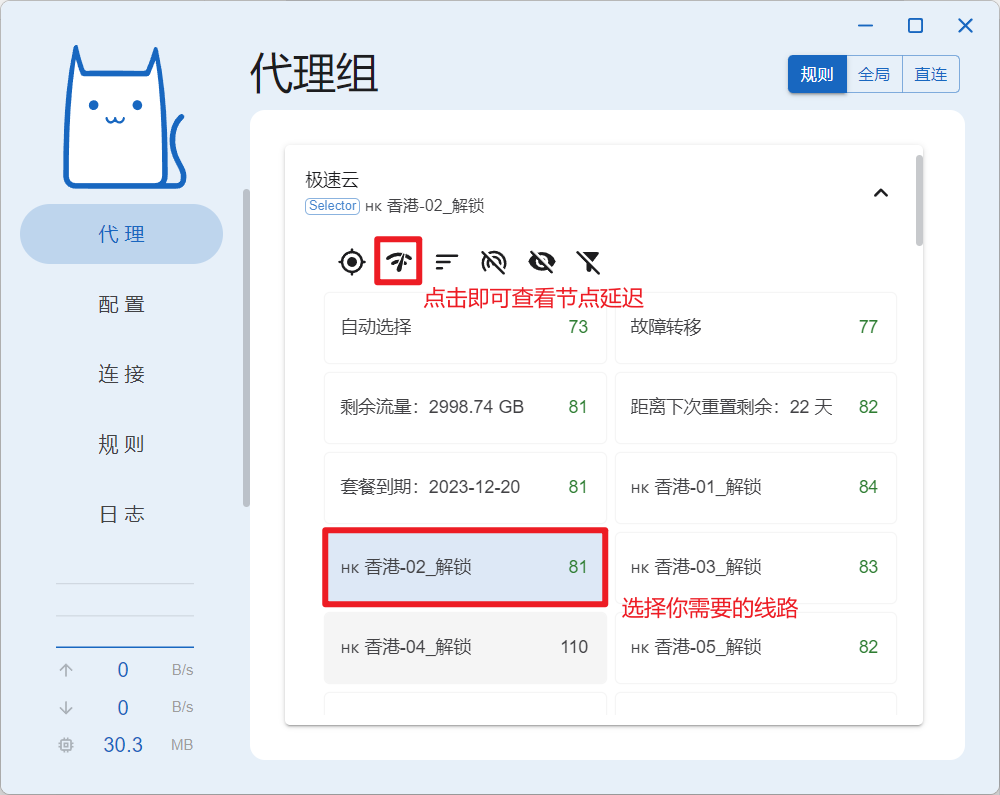Open the 规则 page in sidebar
The width and height of the screenshot is (1000, 795).
click(x=122, y=444)
